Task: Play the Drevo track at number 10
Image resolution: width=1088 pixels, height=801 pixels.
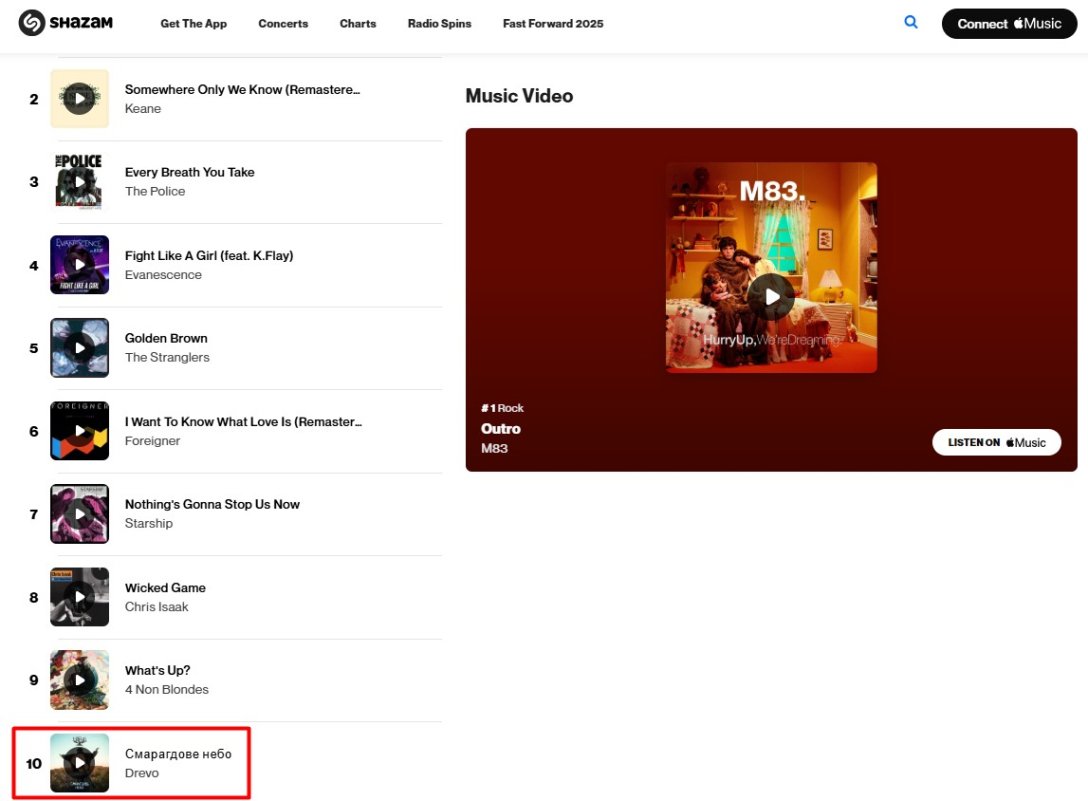Action: click(x=79, y=763)
